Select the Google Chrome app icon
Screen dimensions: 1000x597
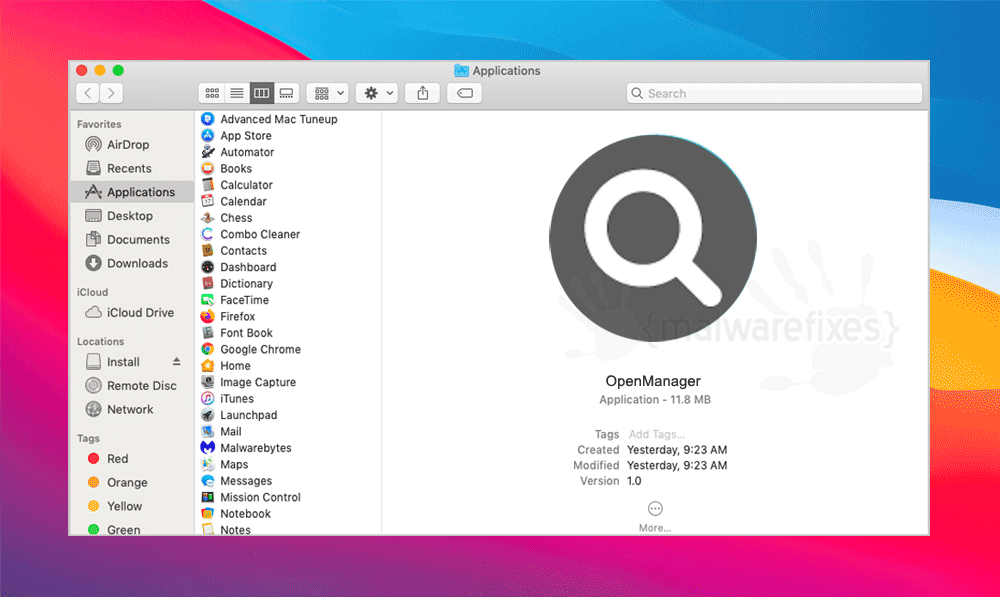[x=207, y=350]
